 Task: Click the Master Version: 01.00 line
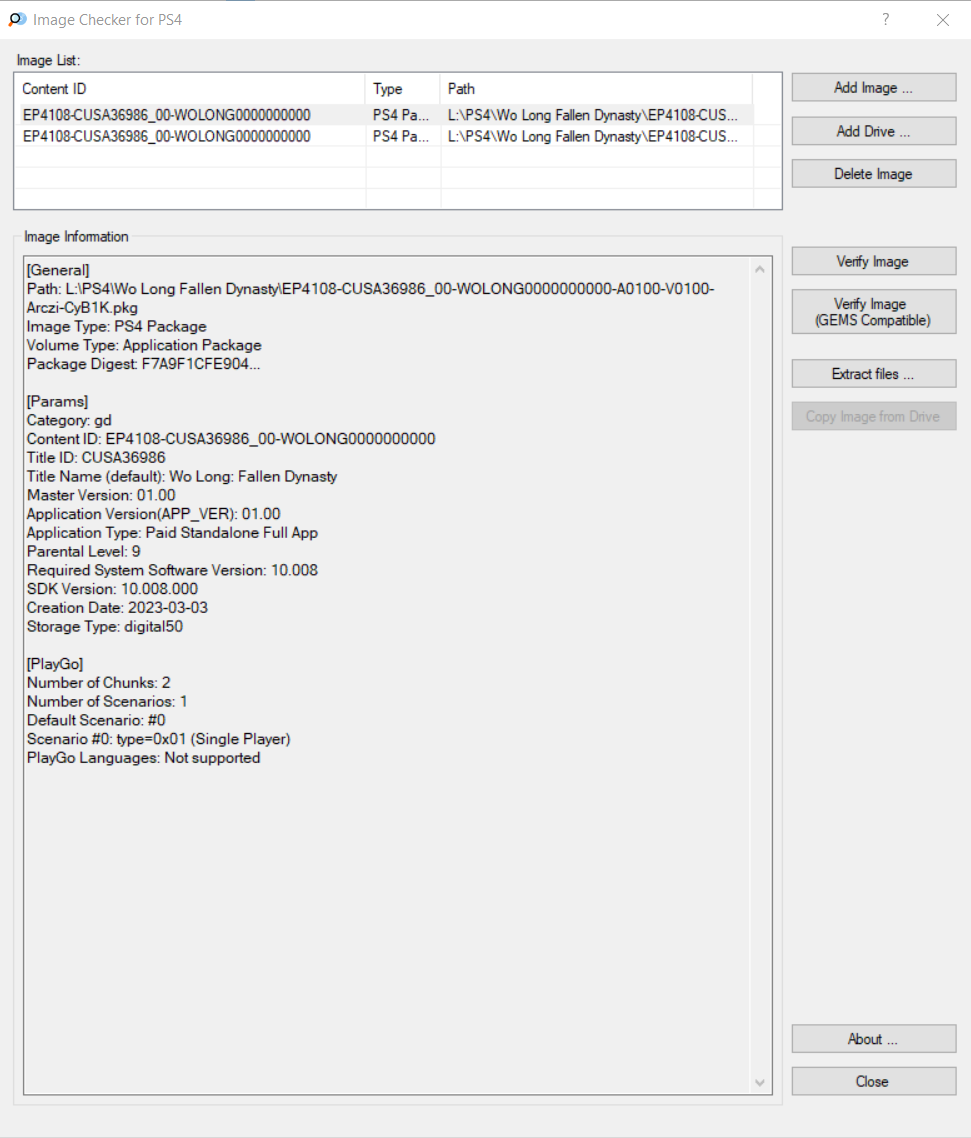101,496
